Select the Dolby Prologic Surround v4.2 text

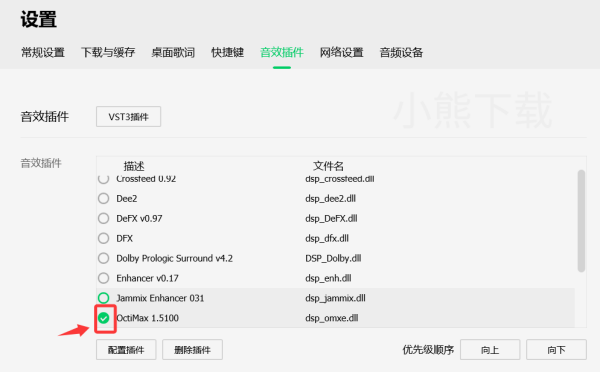point(174,258)
